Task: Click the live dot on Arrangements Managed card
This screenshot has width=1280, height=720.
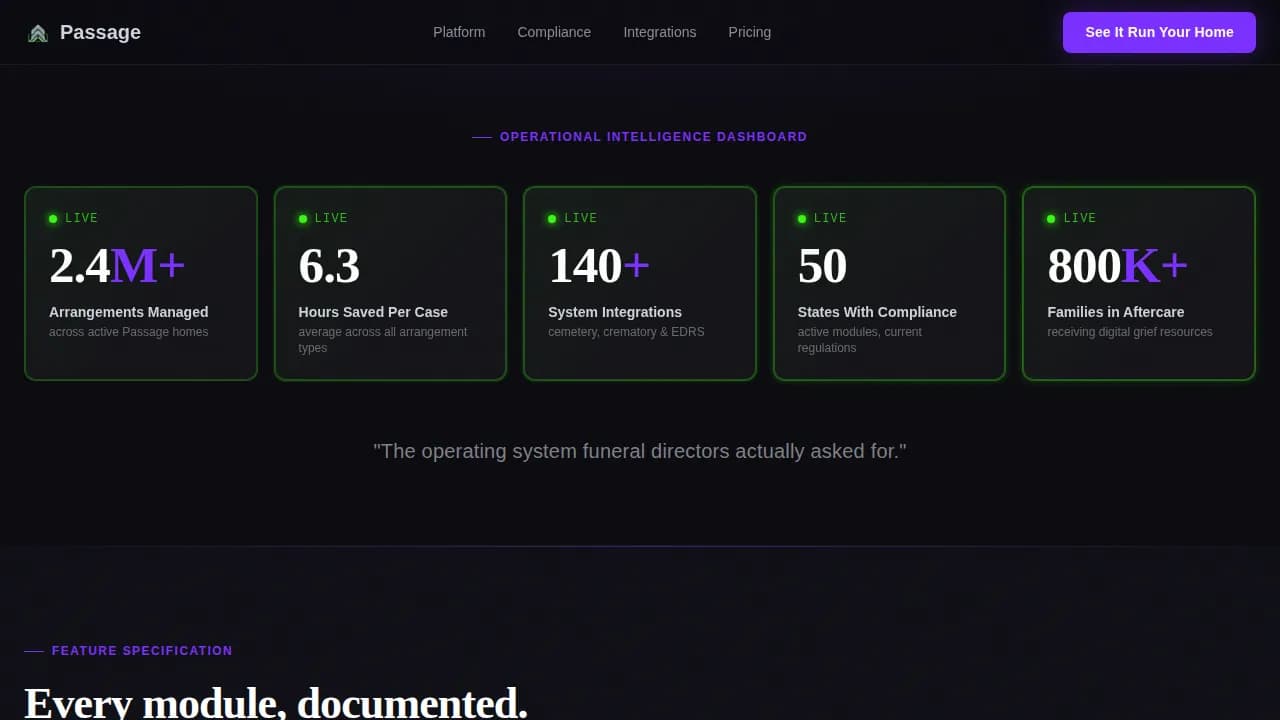Action: coord(53,218)
